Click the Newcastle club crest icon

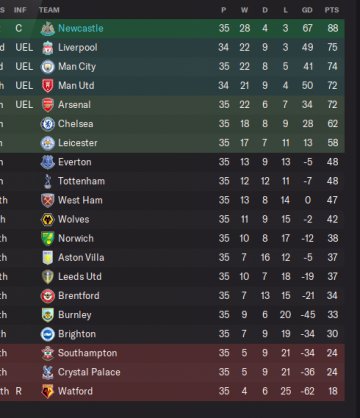[47, 28]
